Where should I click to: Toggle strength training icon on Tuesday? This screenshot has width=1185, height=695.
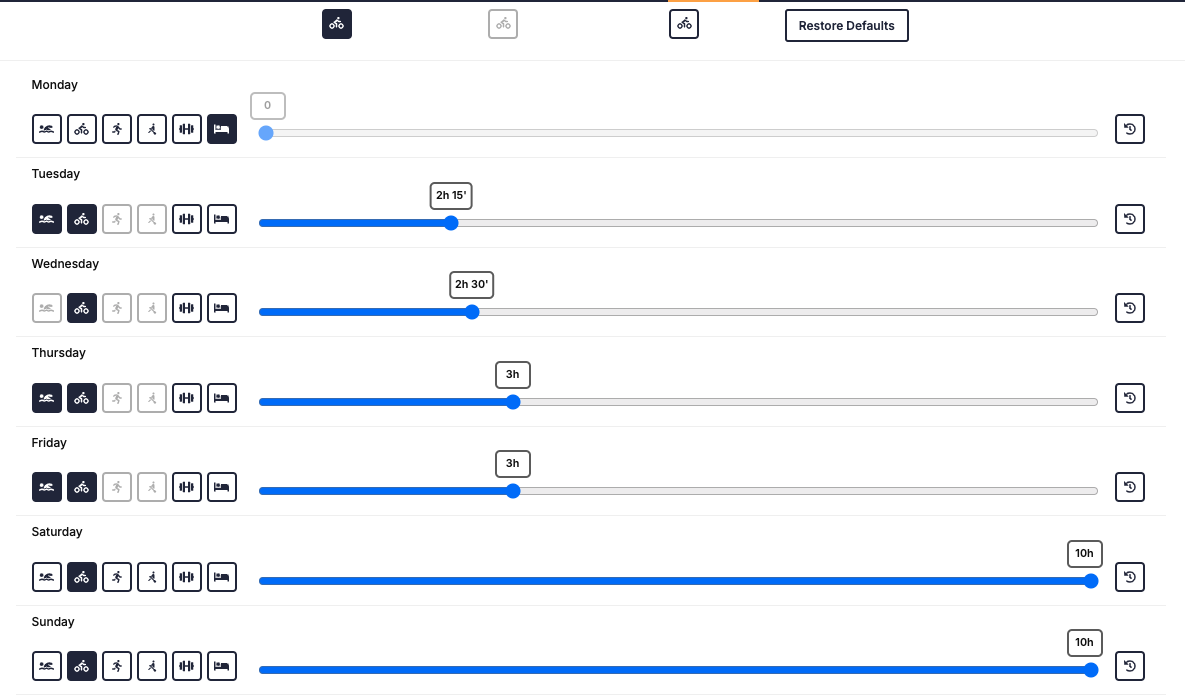pyautogui.click(x=187, y=219)
